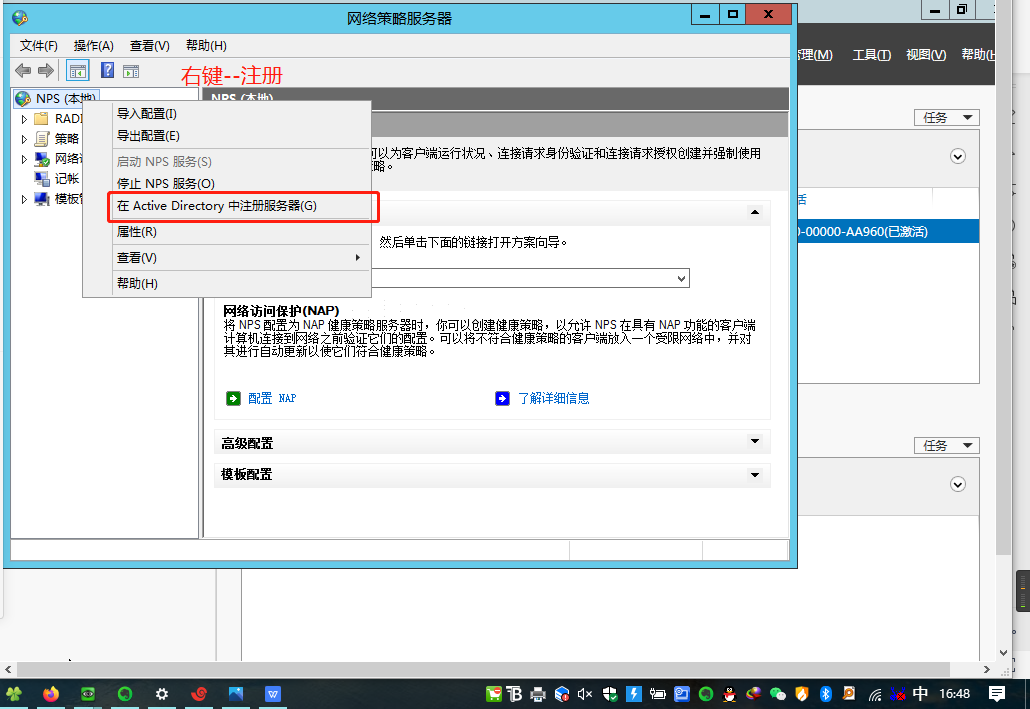Open the 查看(V) menu in menu bar

click(x=150, y=45)
